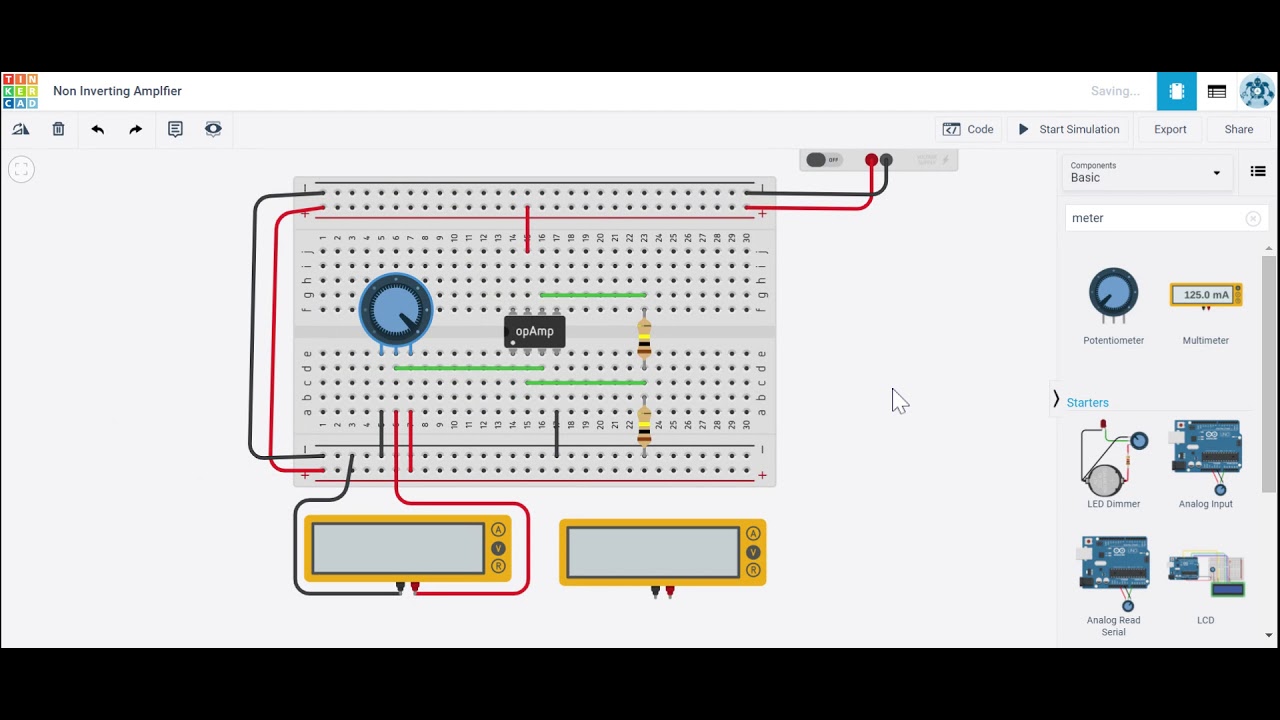Set left multimeter to Voltage mode
The height and width of the screenshot is (720, 1280).
click(x=498, y=549)
